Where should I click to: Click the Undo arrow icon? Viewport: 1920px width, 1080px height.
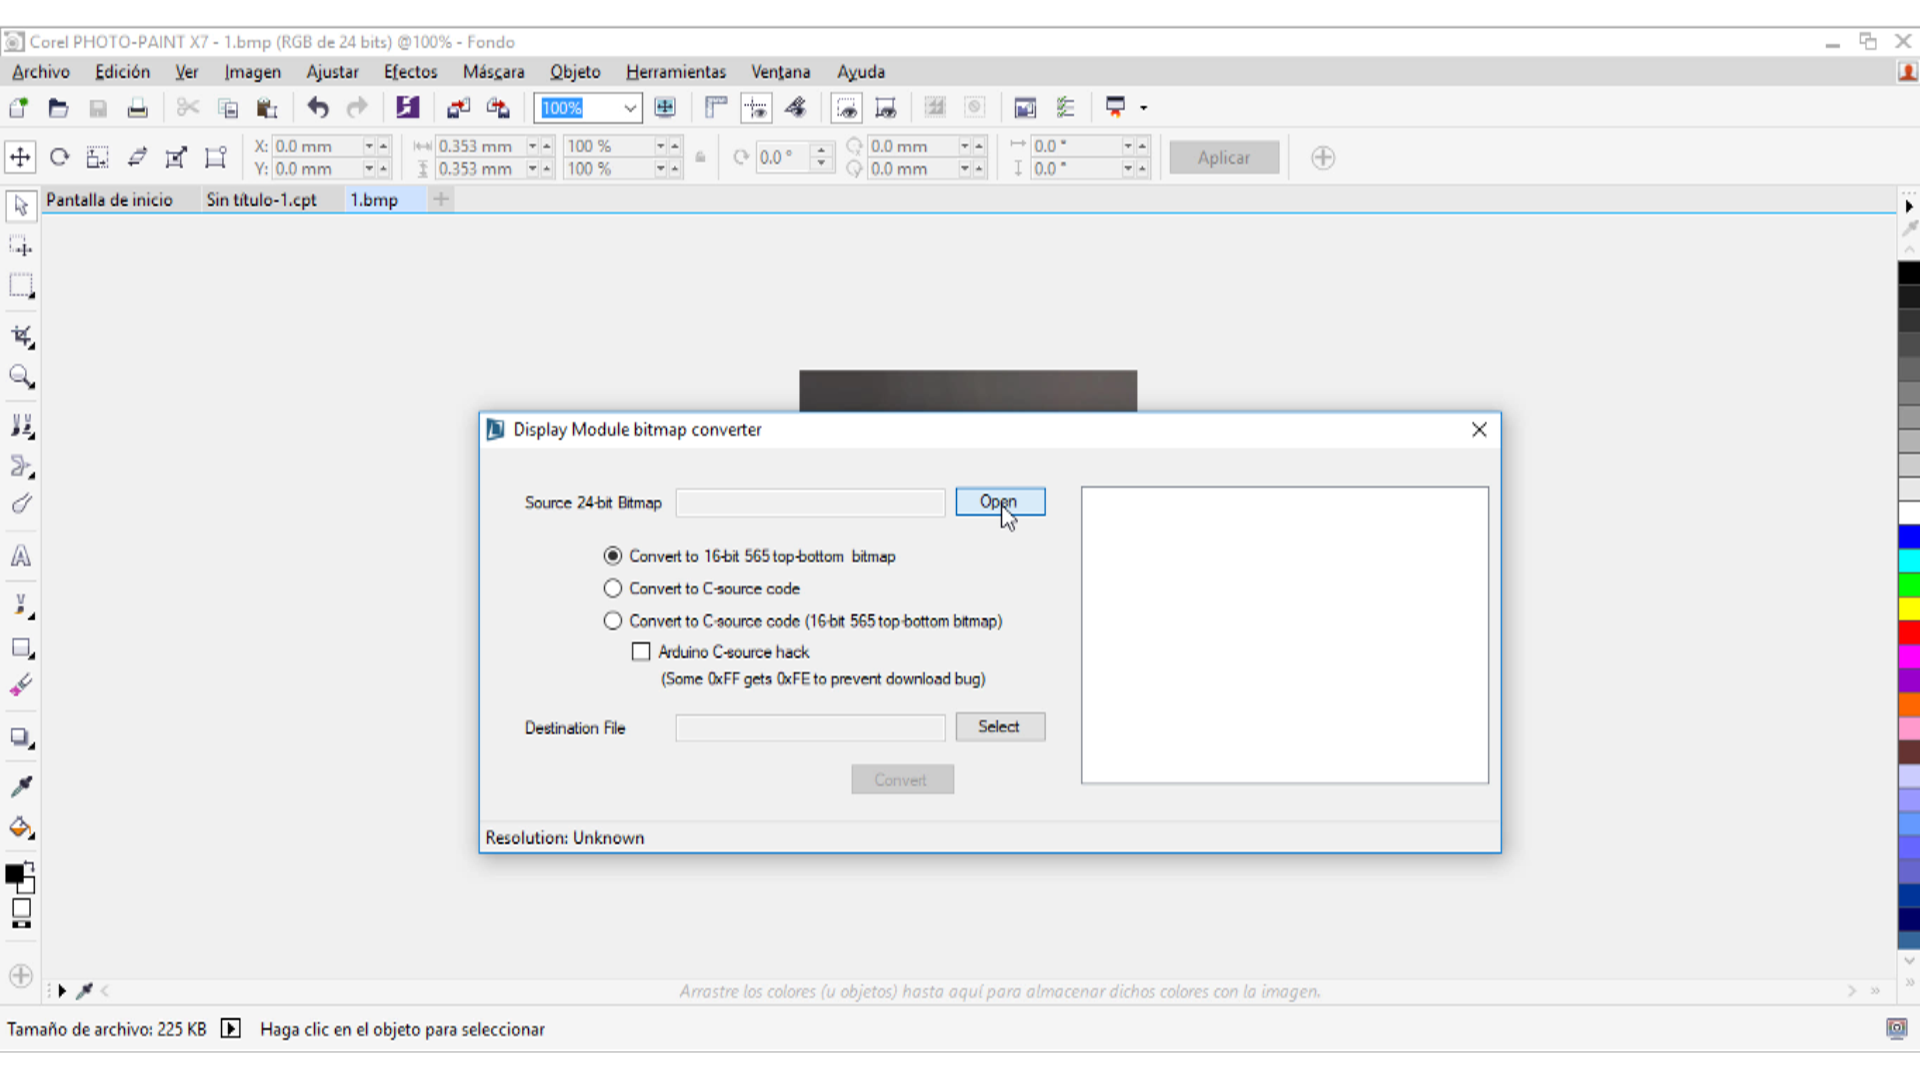pos(318,108)
